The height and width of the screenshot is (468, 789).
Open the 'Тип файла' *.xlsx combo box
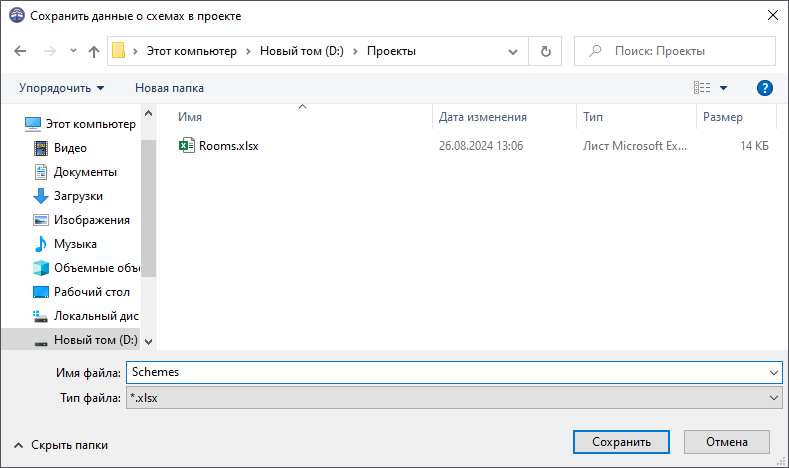[x=454, y=398]
